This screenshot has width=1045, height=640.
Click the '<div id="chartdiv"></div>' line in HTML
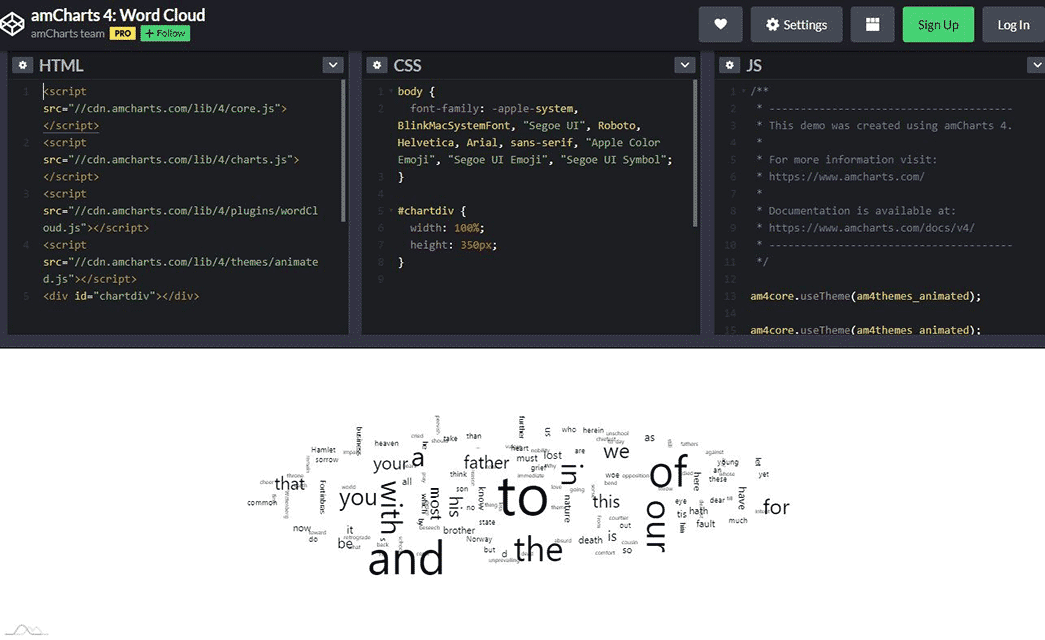click(121, 296)
